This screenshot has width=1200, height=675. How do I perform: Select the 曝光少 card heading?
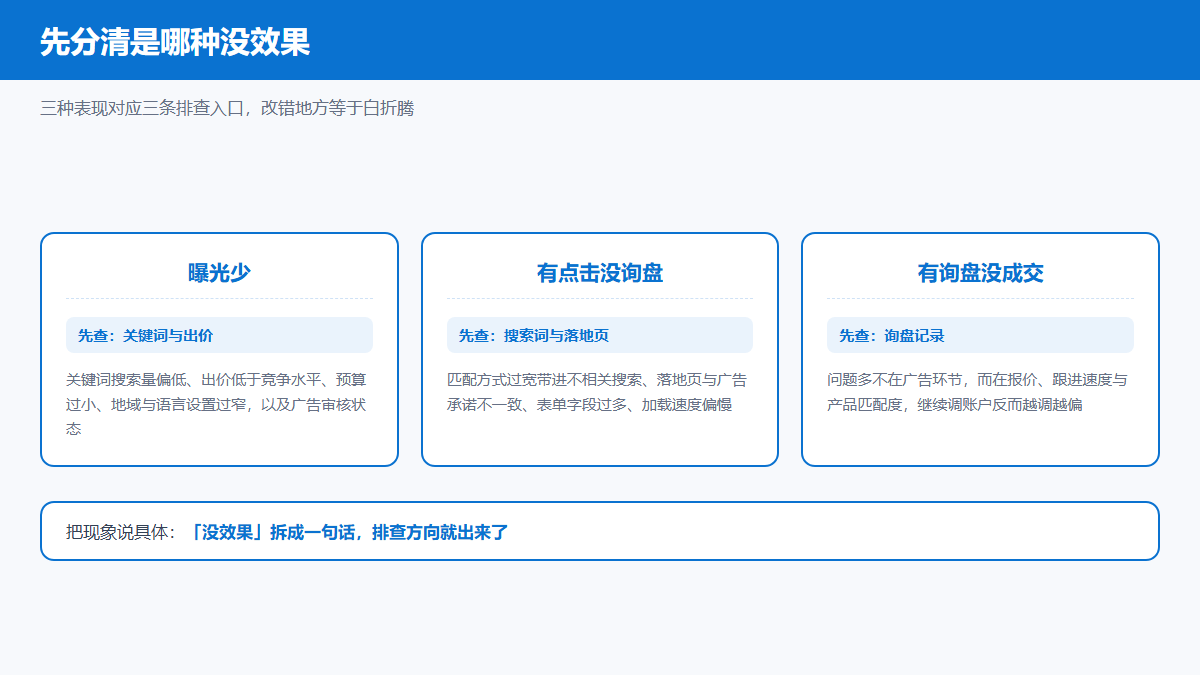click(x=219, y=273)
